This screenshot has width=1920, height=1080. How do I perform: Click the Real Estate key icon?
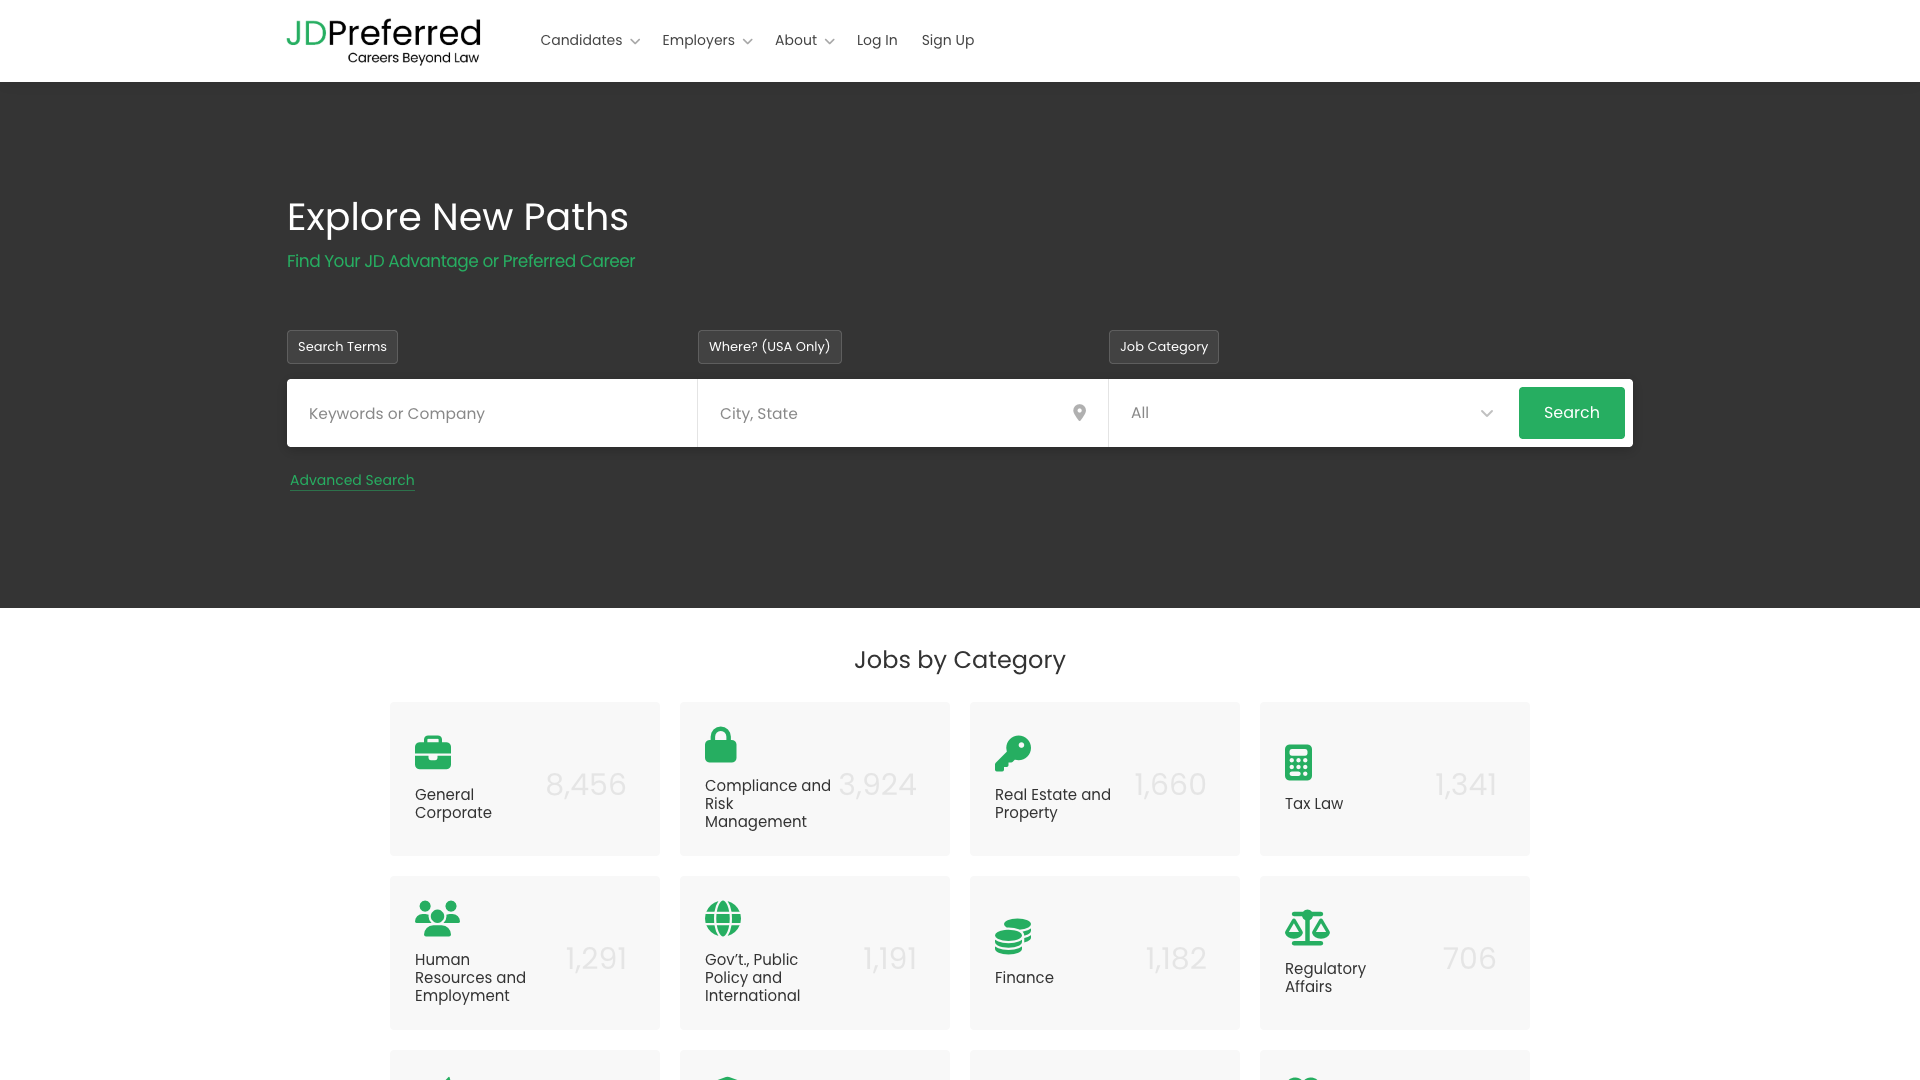click(x=1012, y=753)
